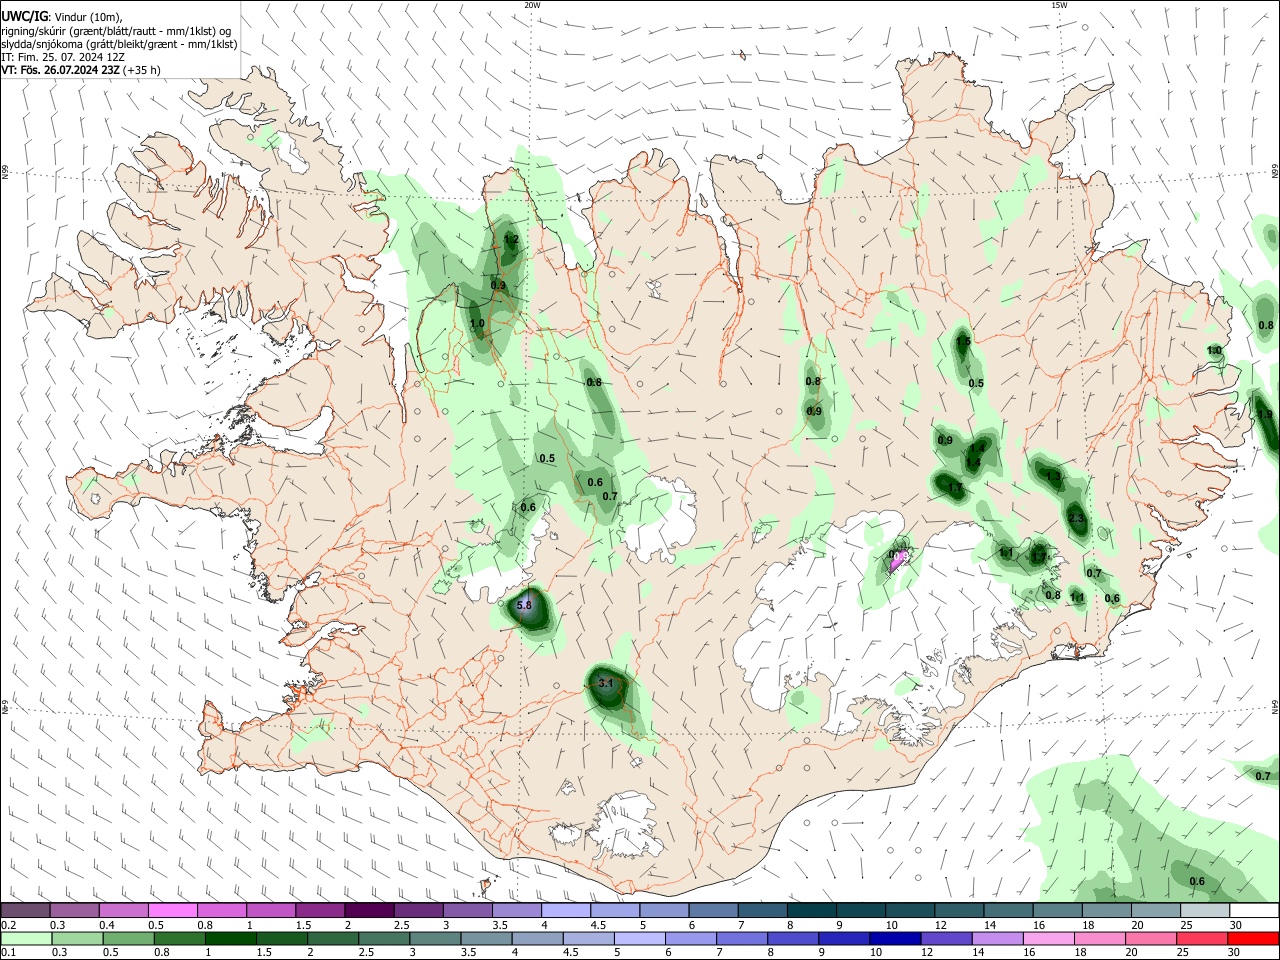Select the 0.8 green swatch in the rain legend row
The image size is (1280, 960).
[179, 938]
